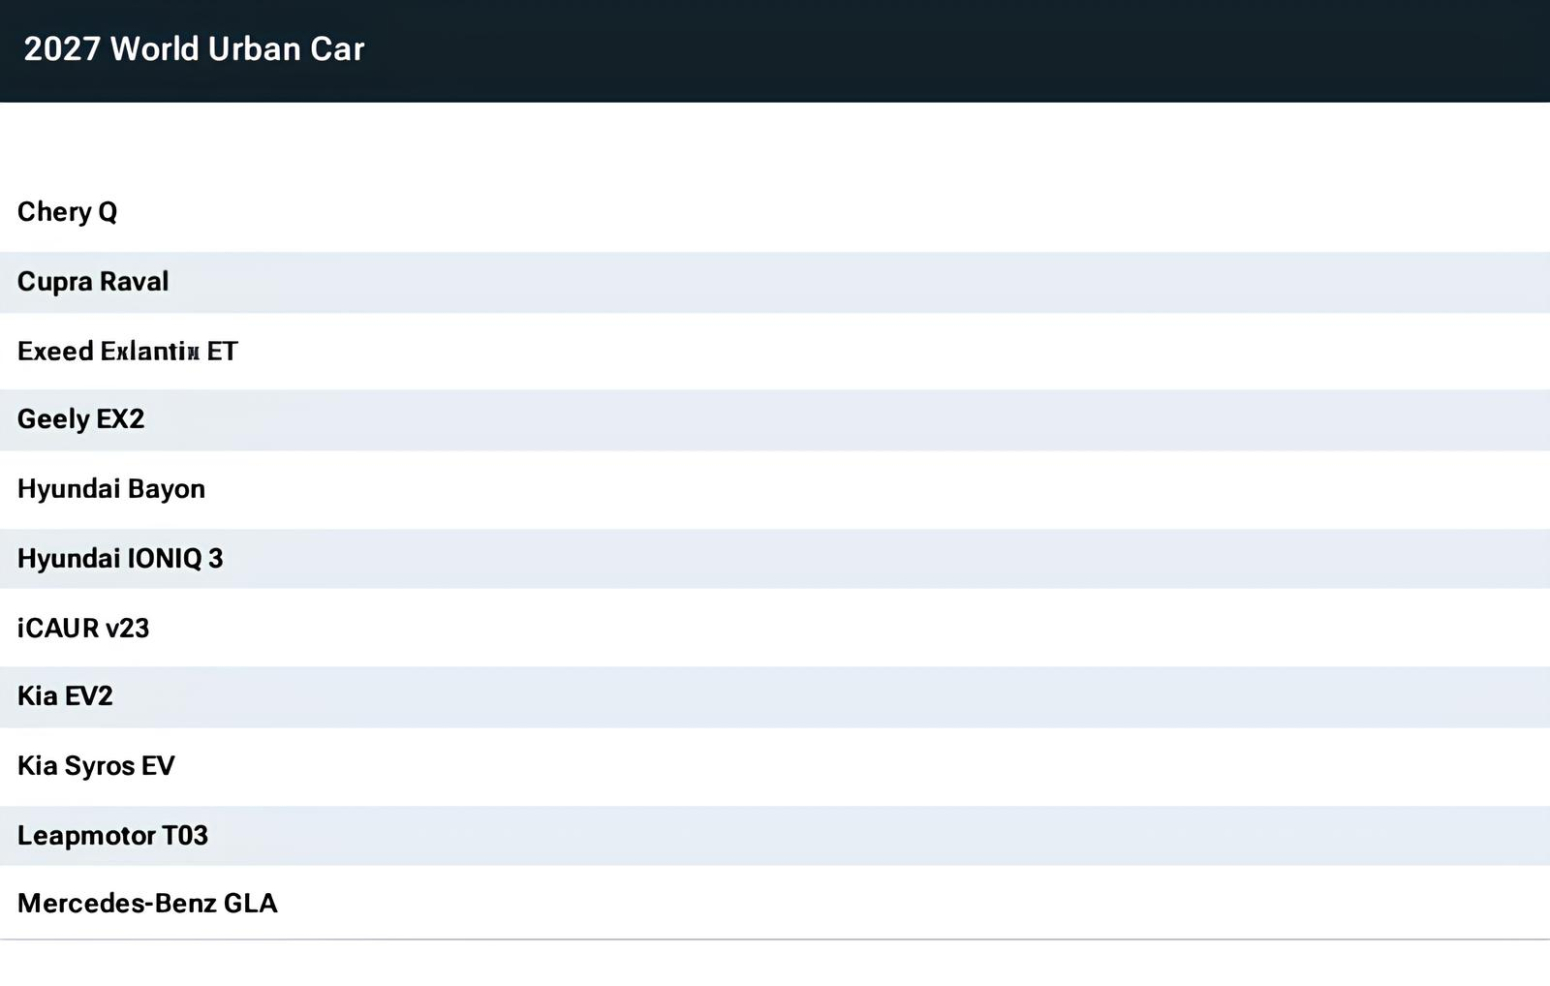Open the Hyundai Bayon entry
Viewport: 1550px width, 986px height.
775,489
